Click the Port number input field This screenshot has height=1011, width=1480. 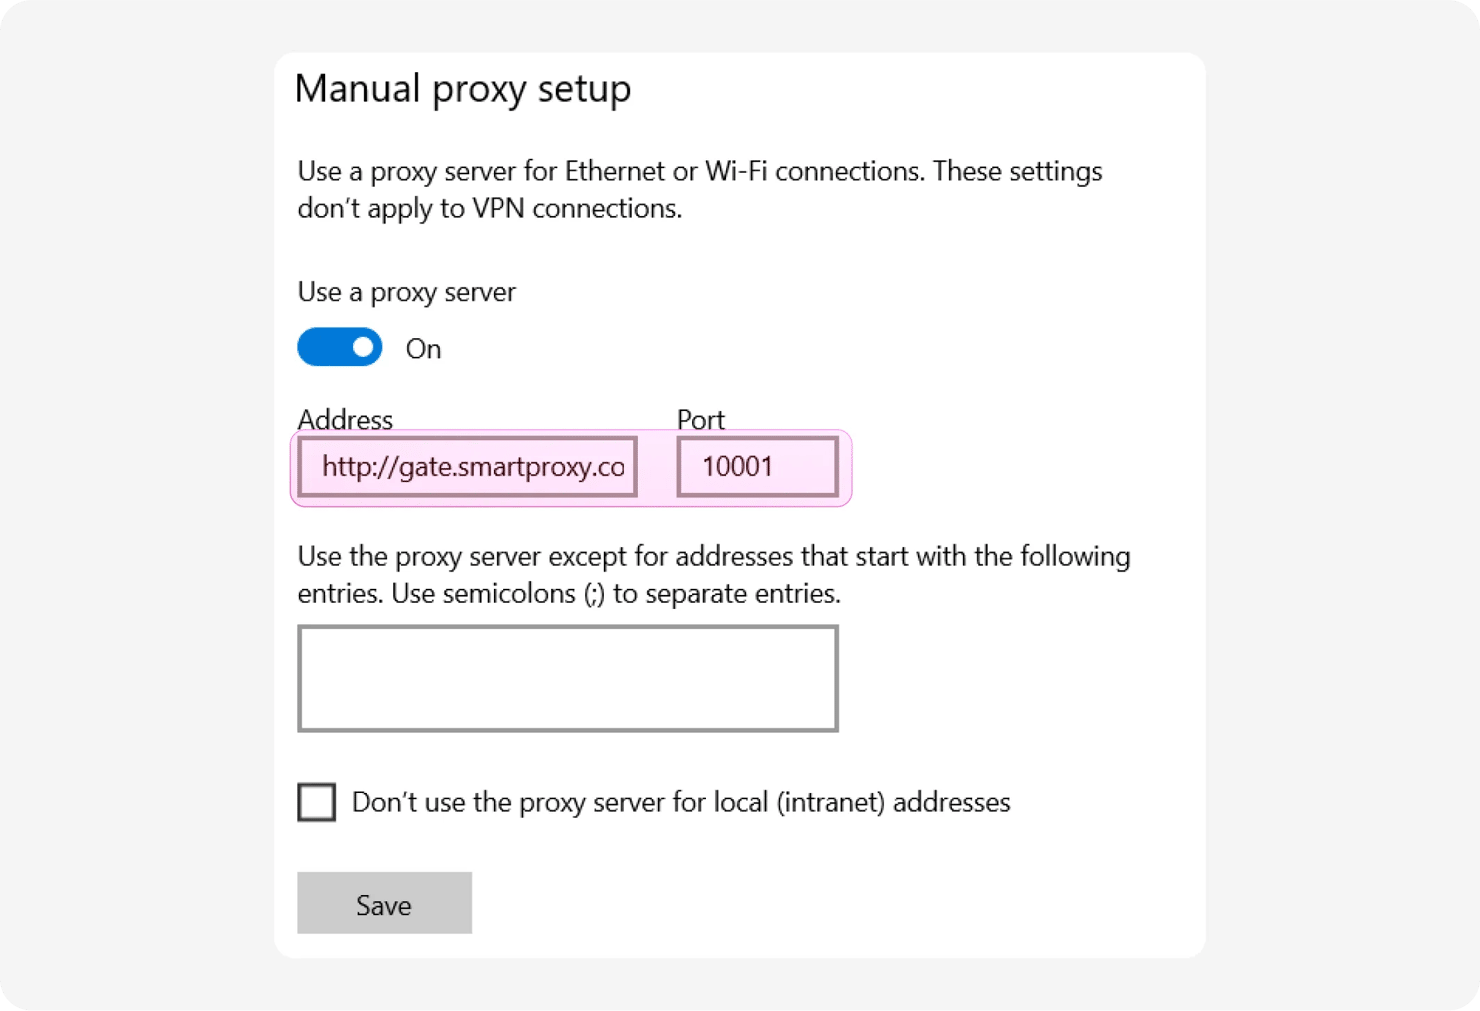757,467
